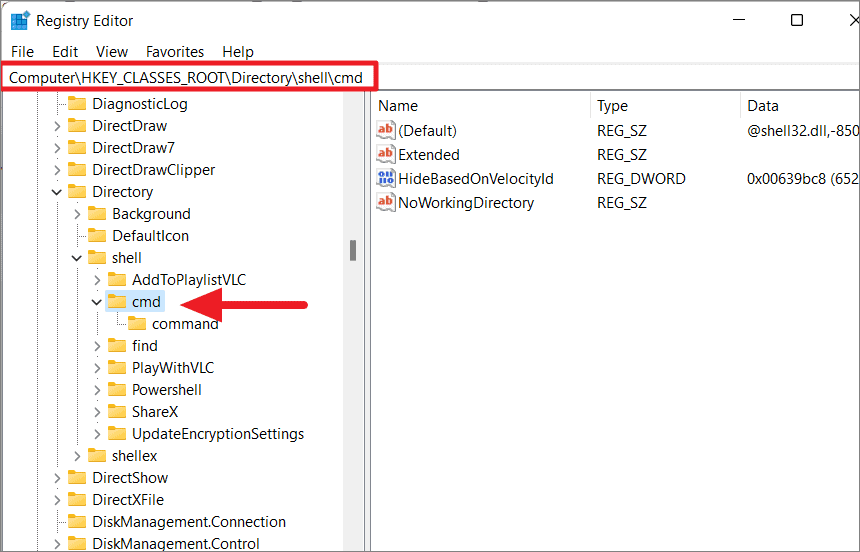This screenshot has height=552, width=860.
Task: Expand the DirectDraw key
Action: coord(57,126)
